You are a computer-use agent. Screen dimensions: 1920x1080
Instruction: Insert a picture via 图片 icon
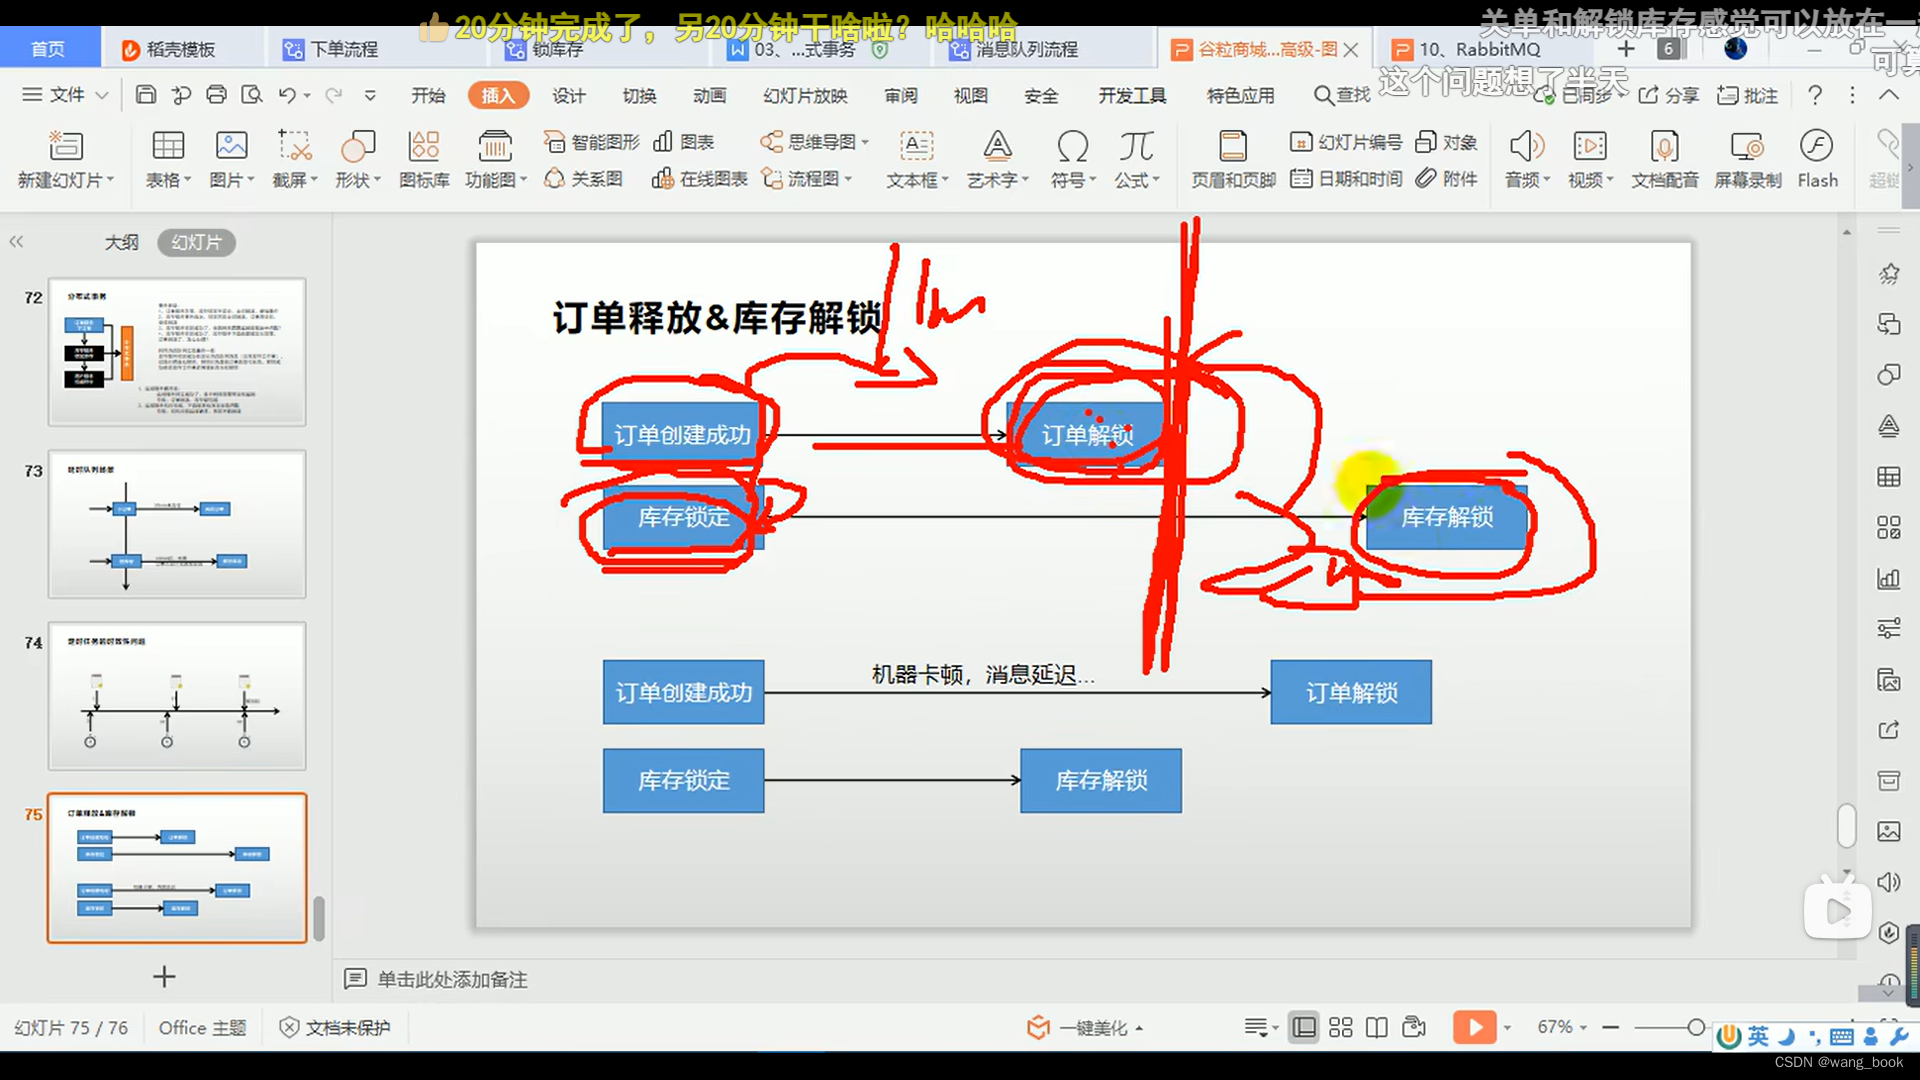[x=231, y=159]
